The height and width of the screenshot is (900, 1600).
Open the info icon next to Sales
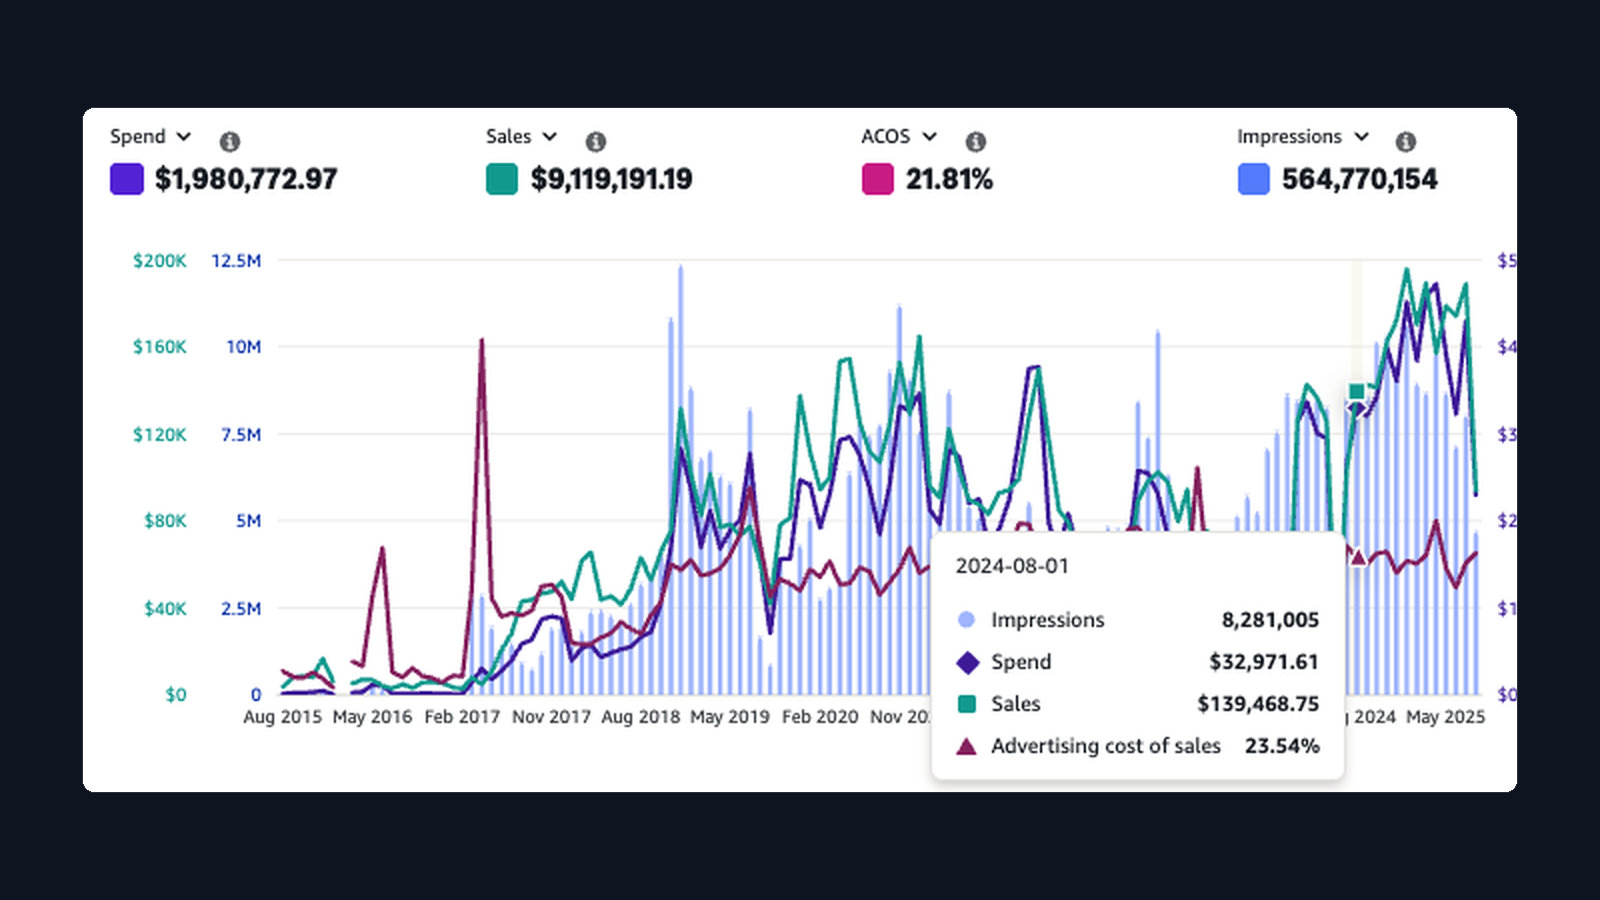pyautogui.click(x=596, y=141)
